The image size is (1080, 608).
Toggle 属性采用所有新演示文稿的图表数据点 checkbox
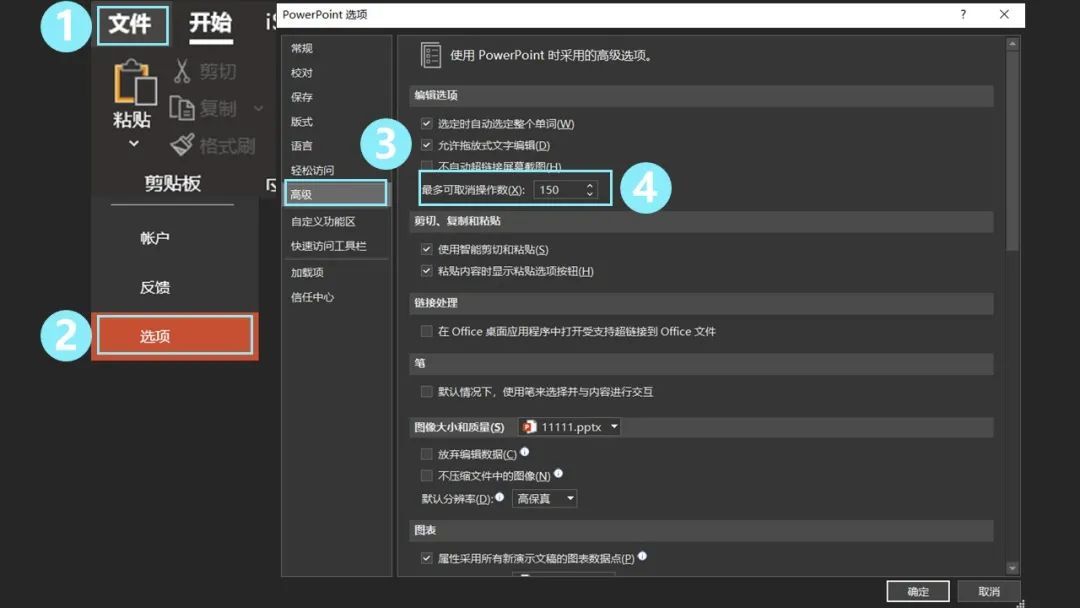(426, 558)
